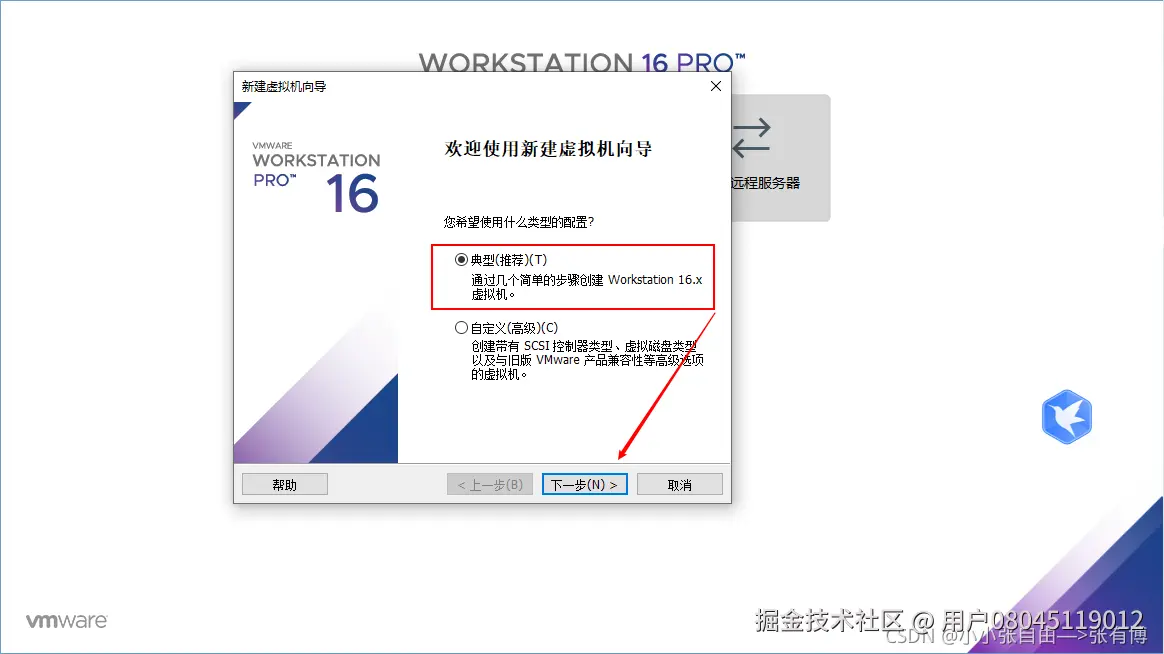Close the 新建虚拟机向导 dialog
The height and width of the screenshot is (654, 1164).
[x=716, y=86]
